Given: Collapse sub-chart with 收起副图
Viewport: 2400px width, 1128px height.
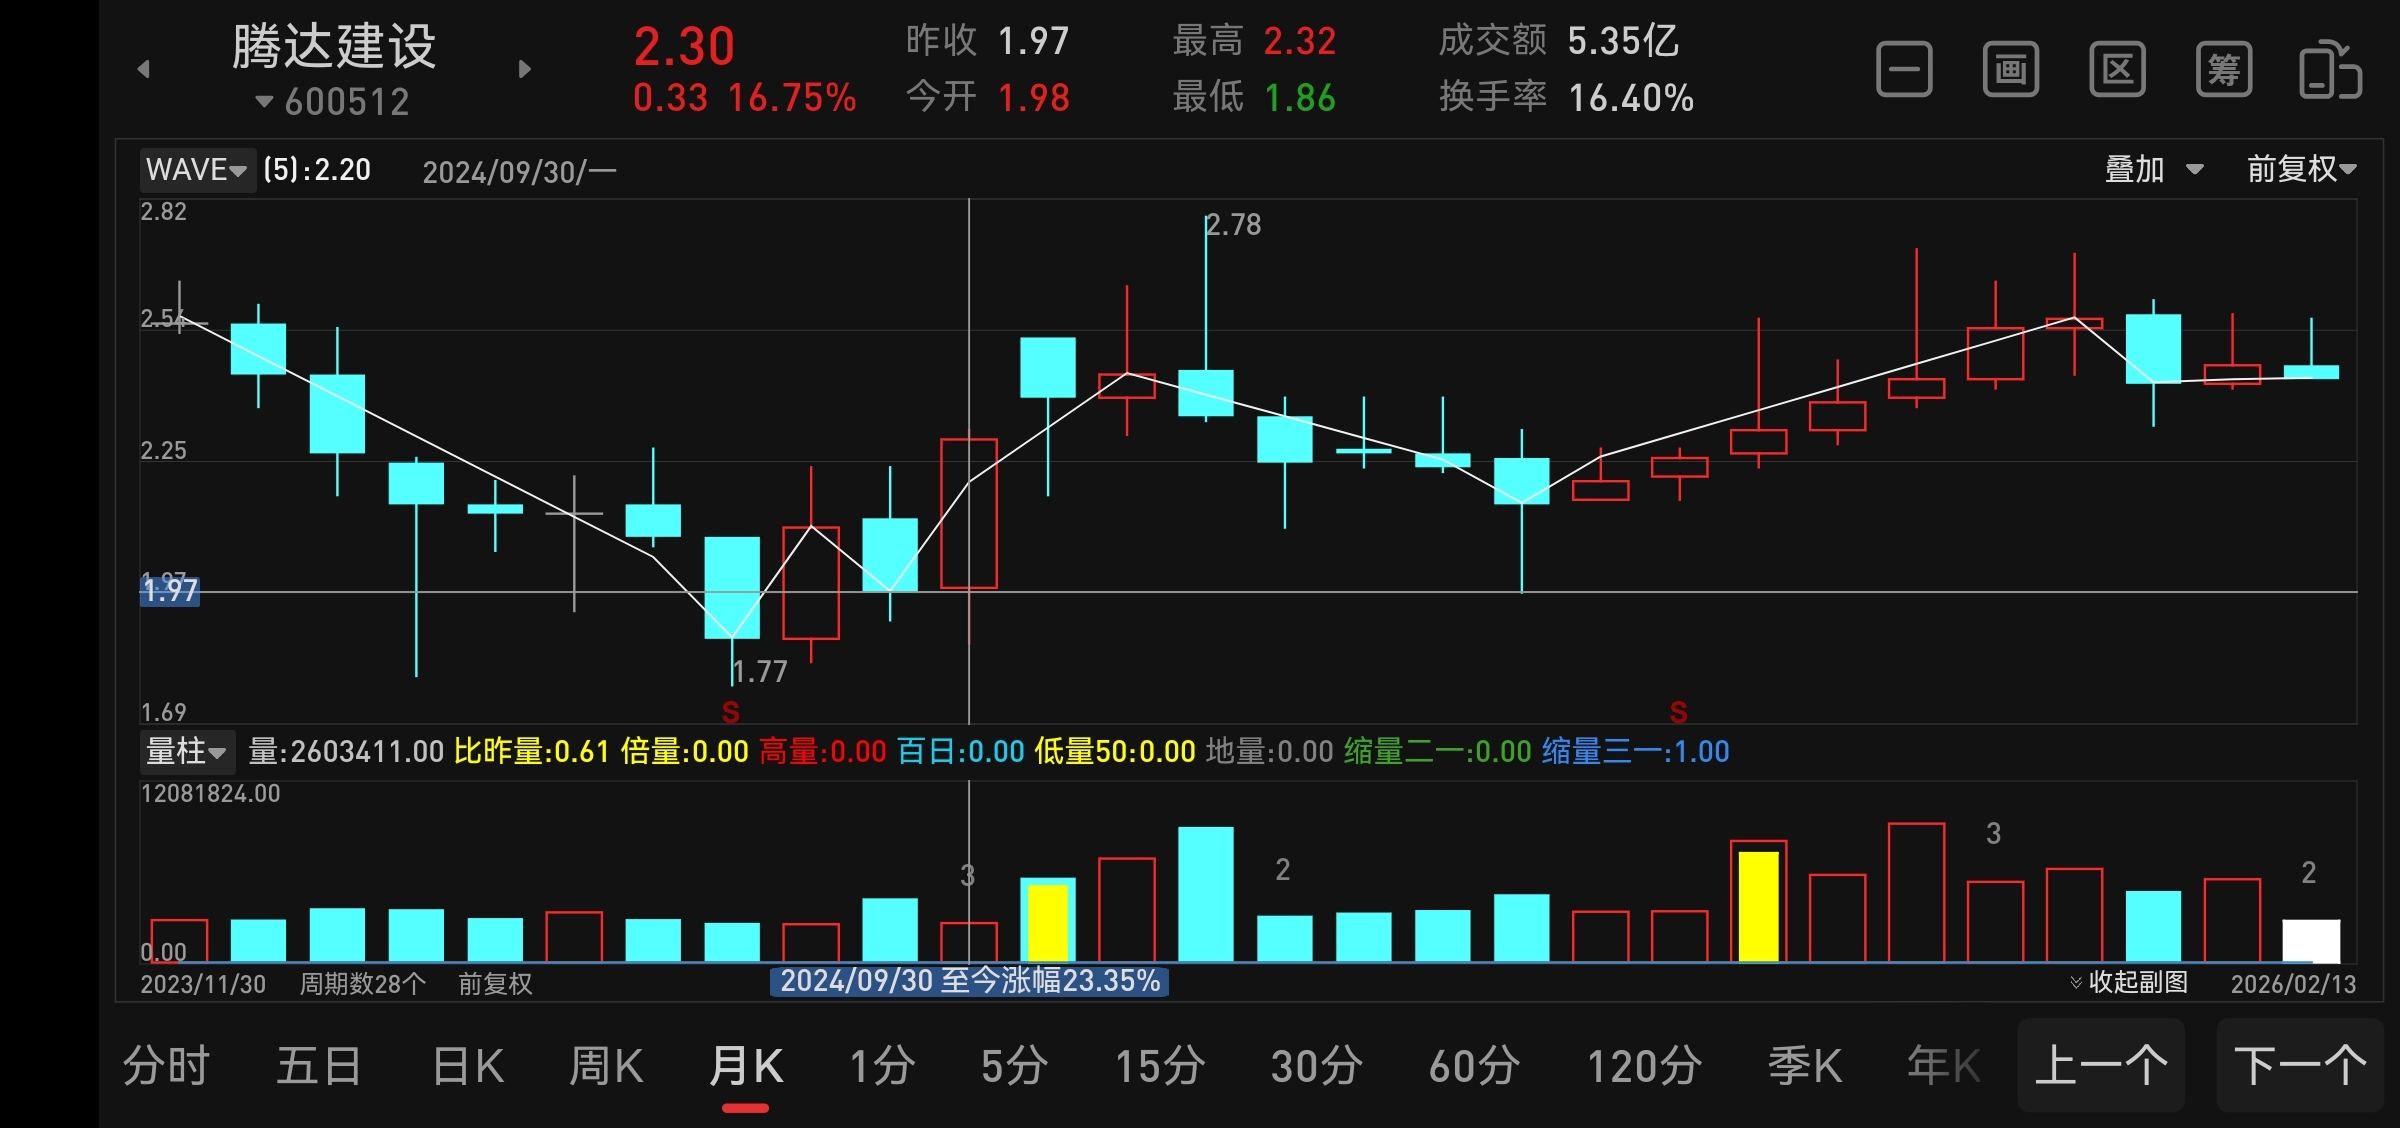Looking at the screenshot, I should pyautogui.click(x=2129, y=982).
